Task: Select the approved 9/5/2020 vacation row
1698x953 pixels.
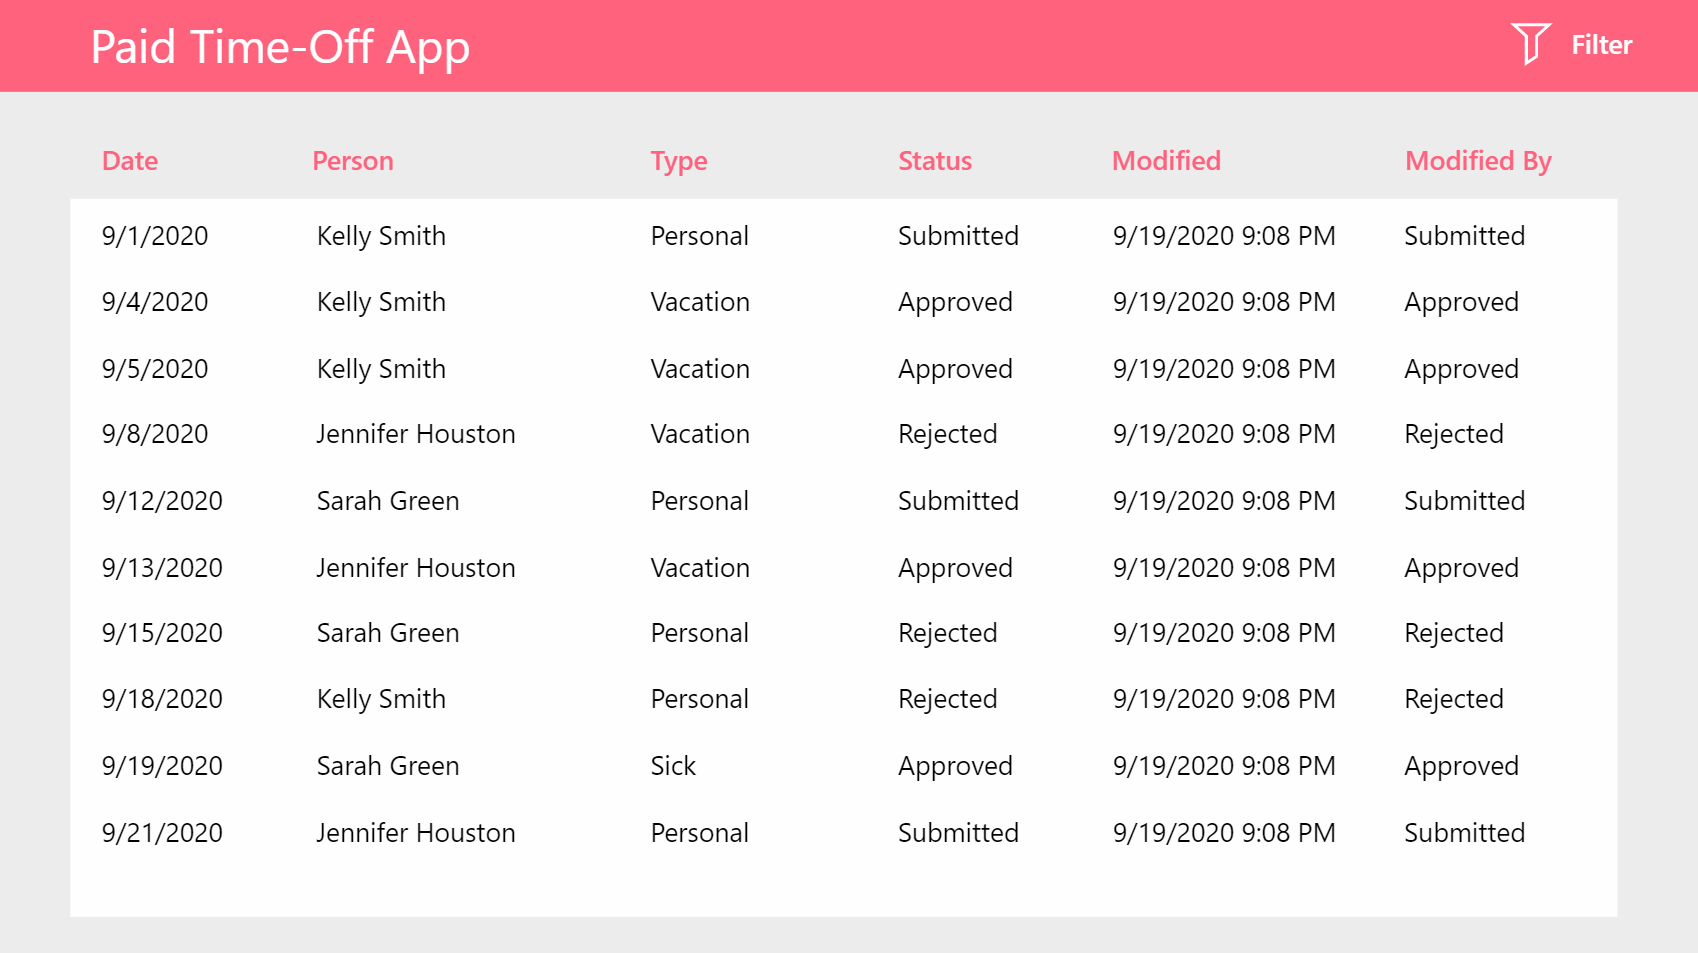Action: (700, 368)
